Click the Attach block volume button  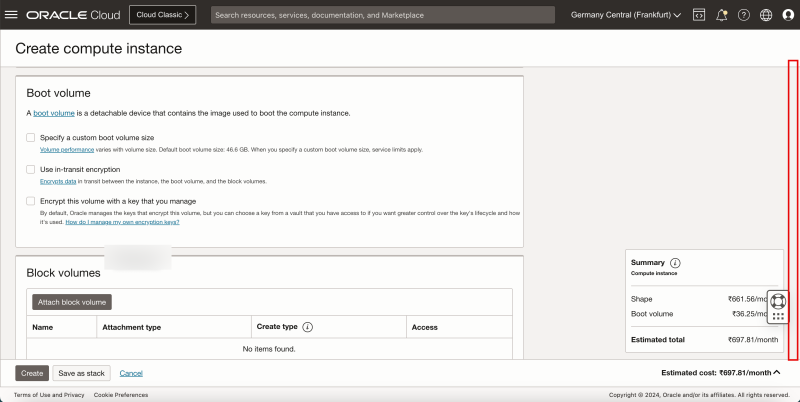[x=72, y=302]
